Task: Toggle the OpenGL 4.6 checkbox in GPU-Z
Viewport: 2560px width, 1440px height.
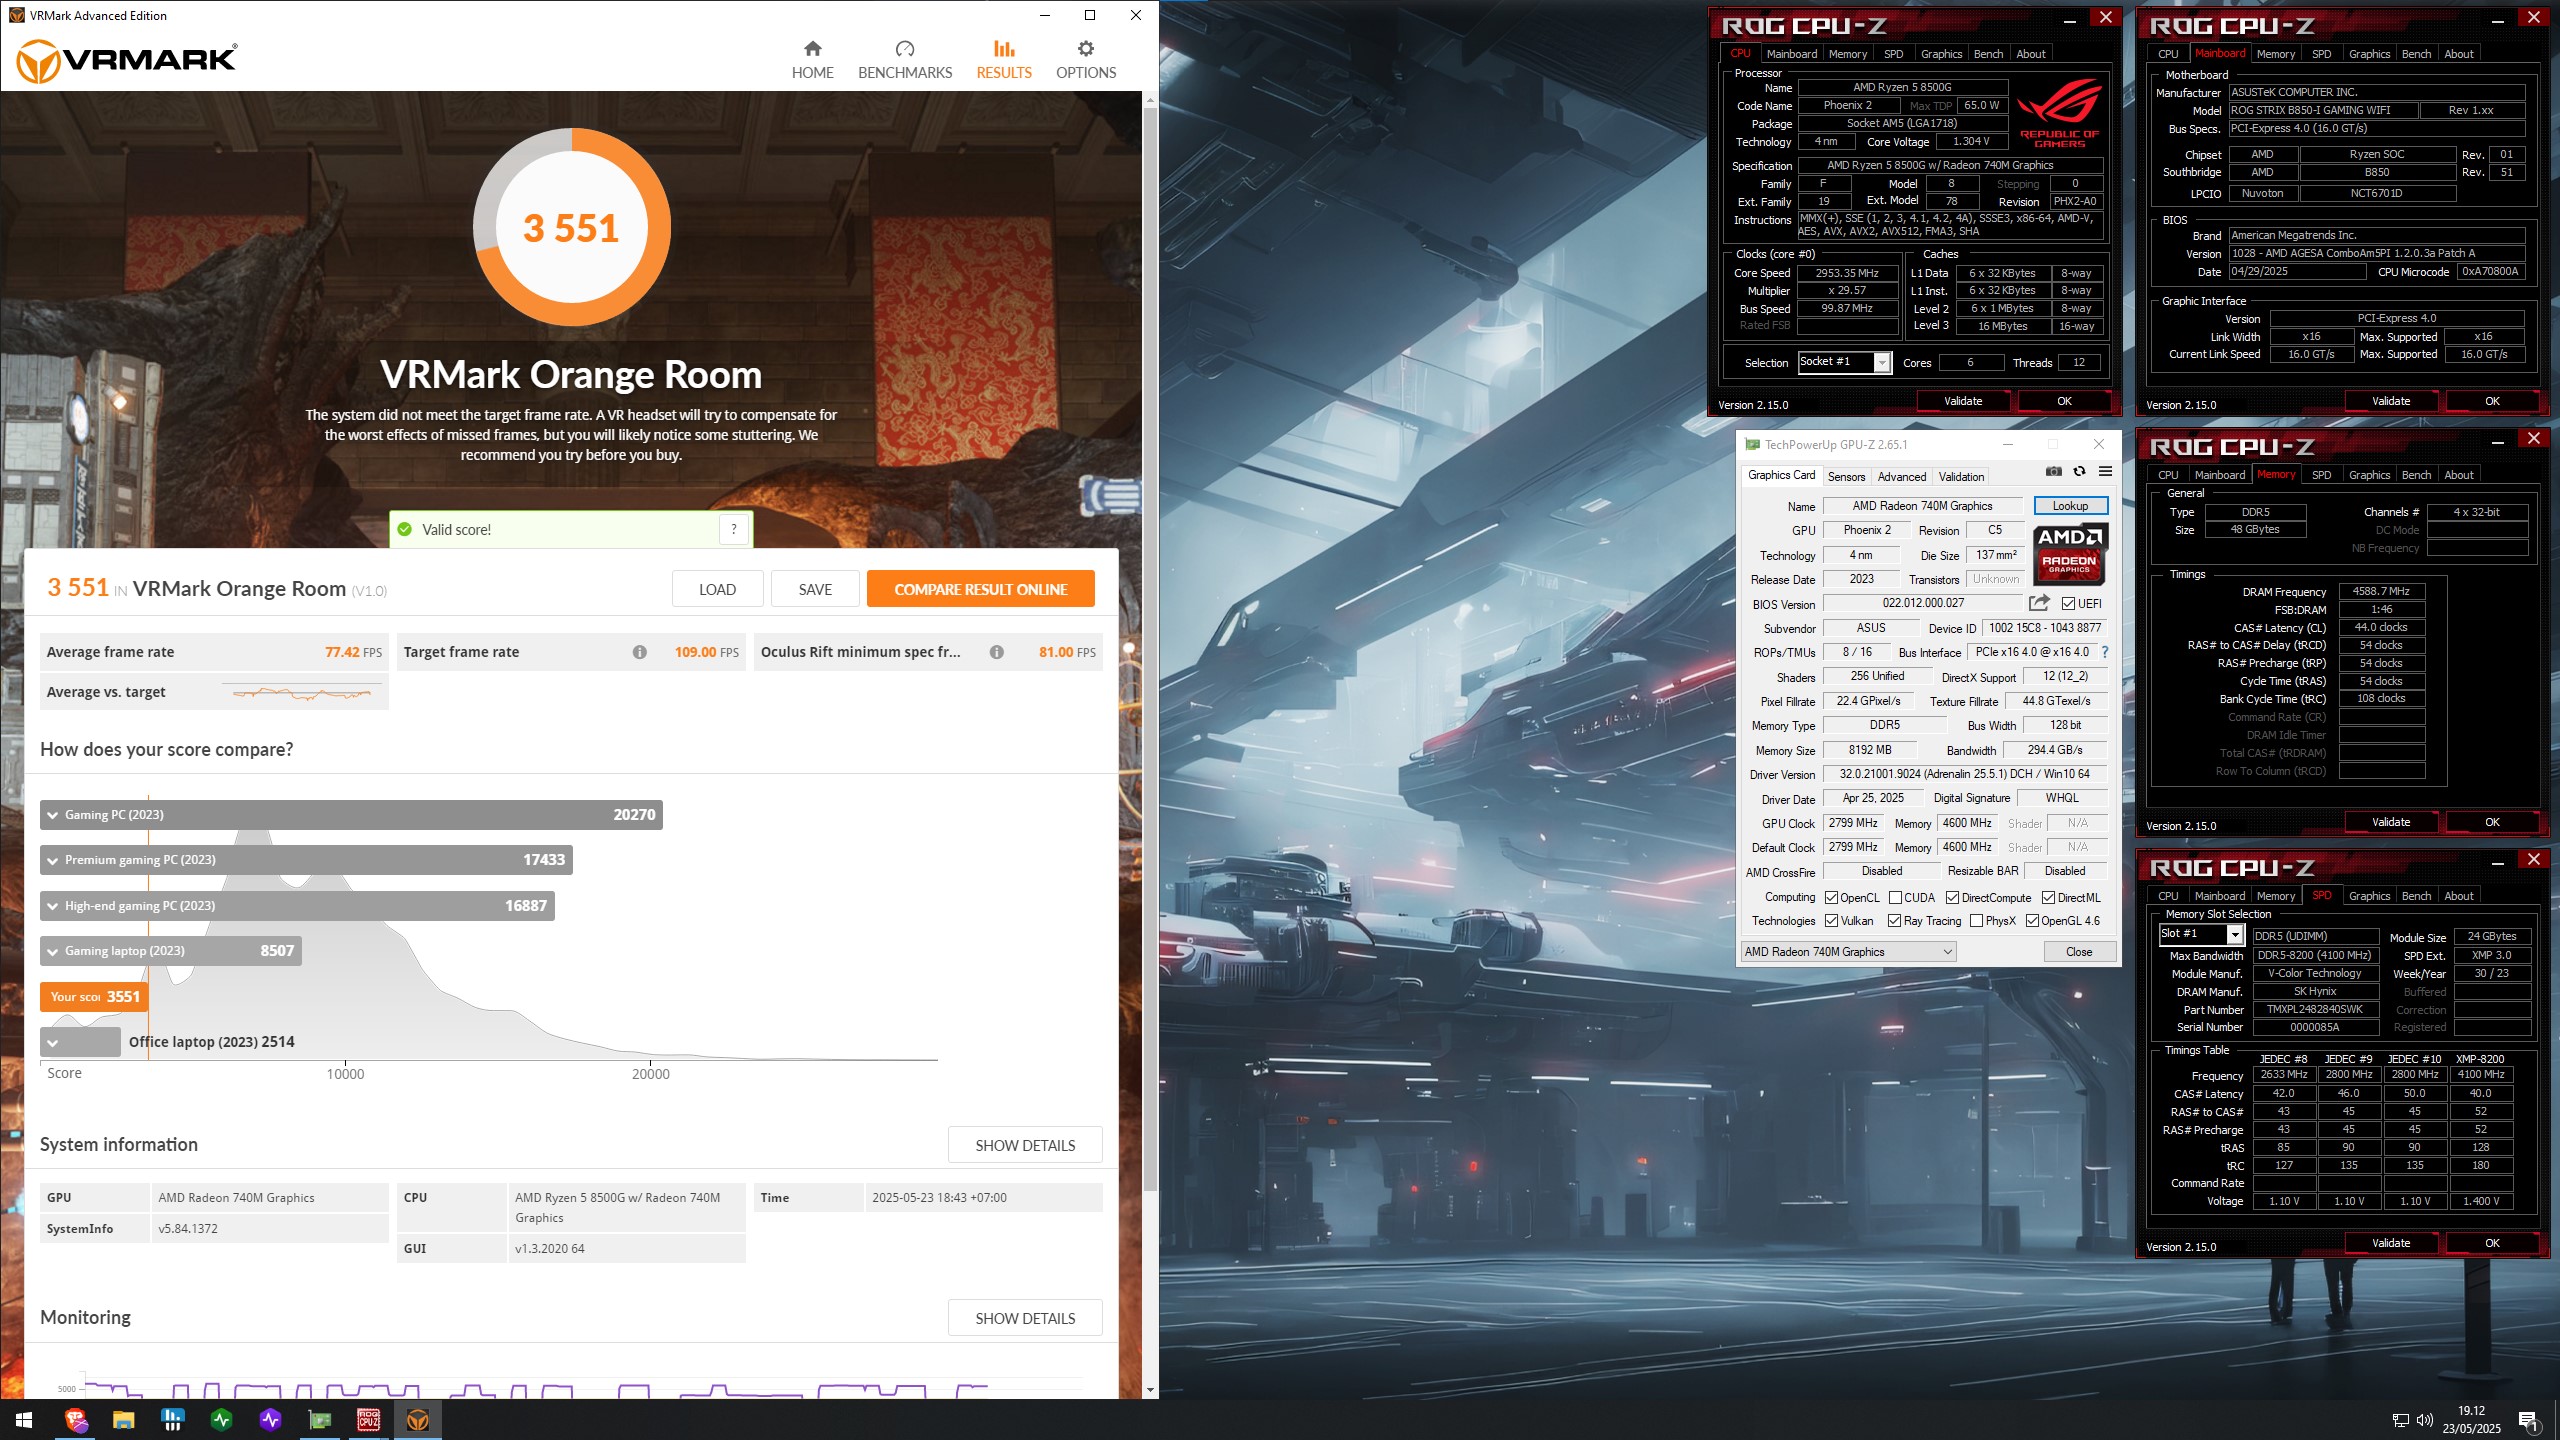Action: [x=2032, y=920]
